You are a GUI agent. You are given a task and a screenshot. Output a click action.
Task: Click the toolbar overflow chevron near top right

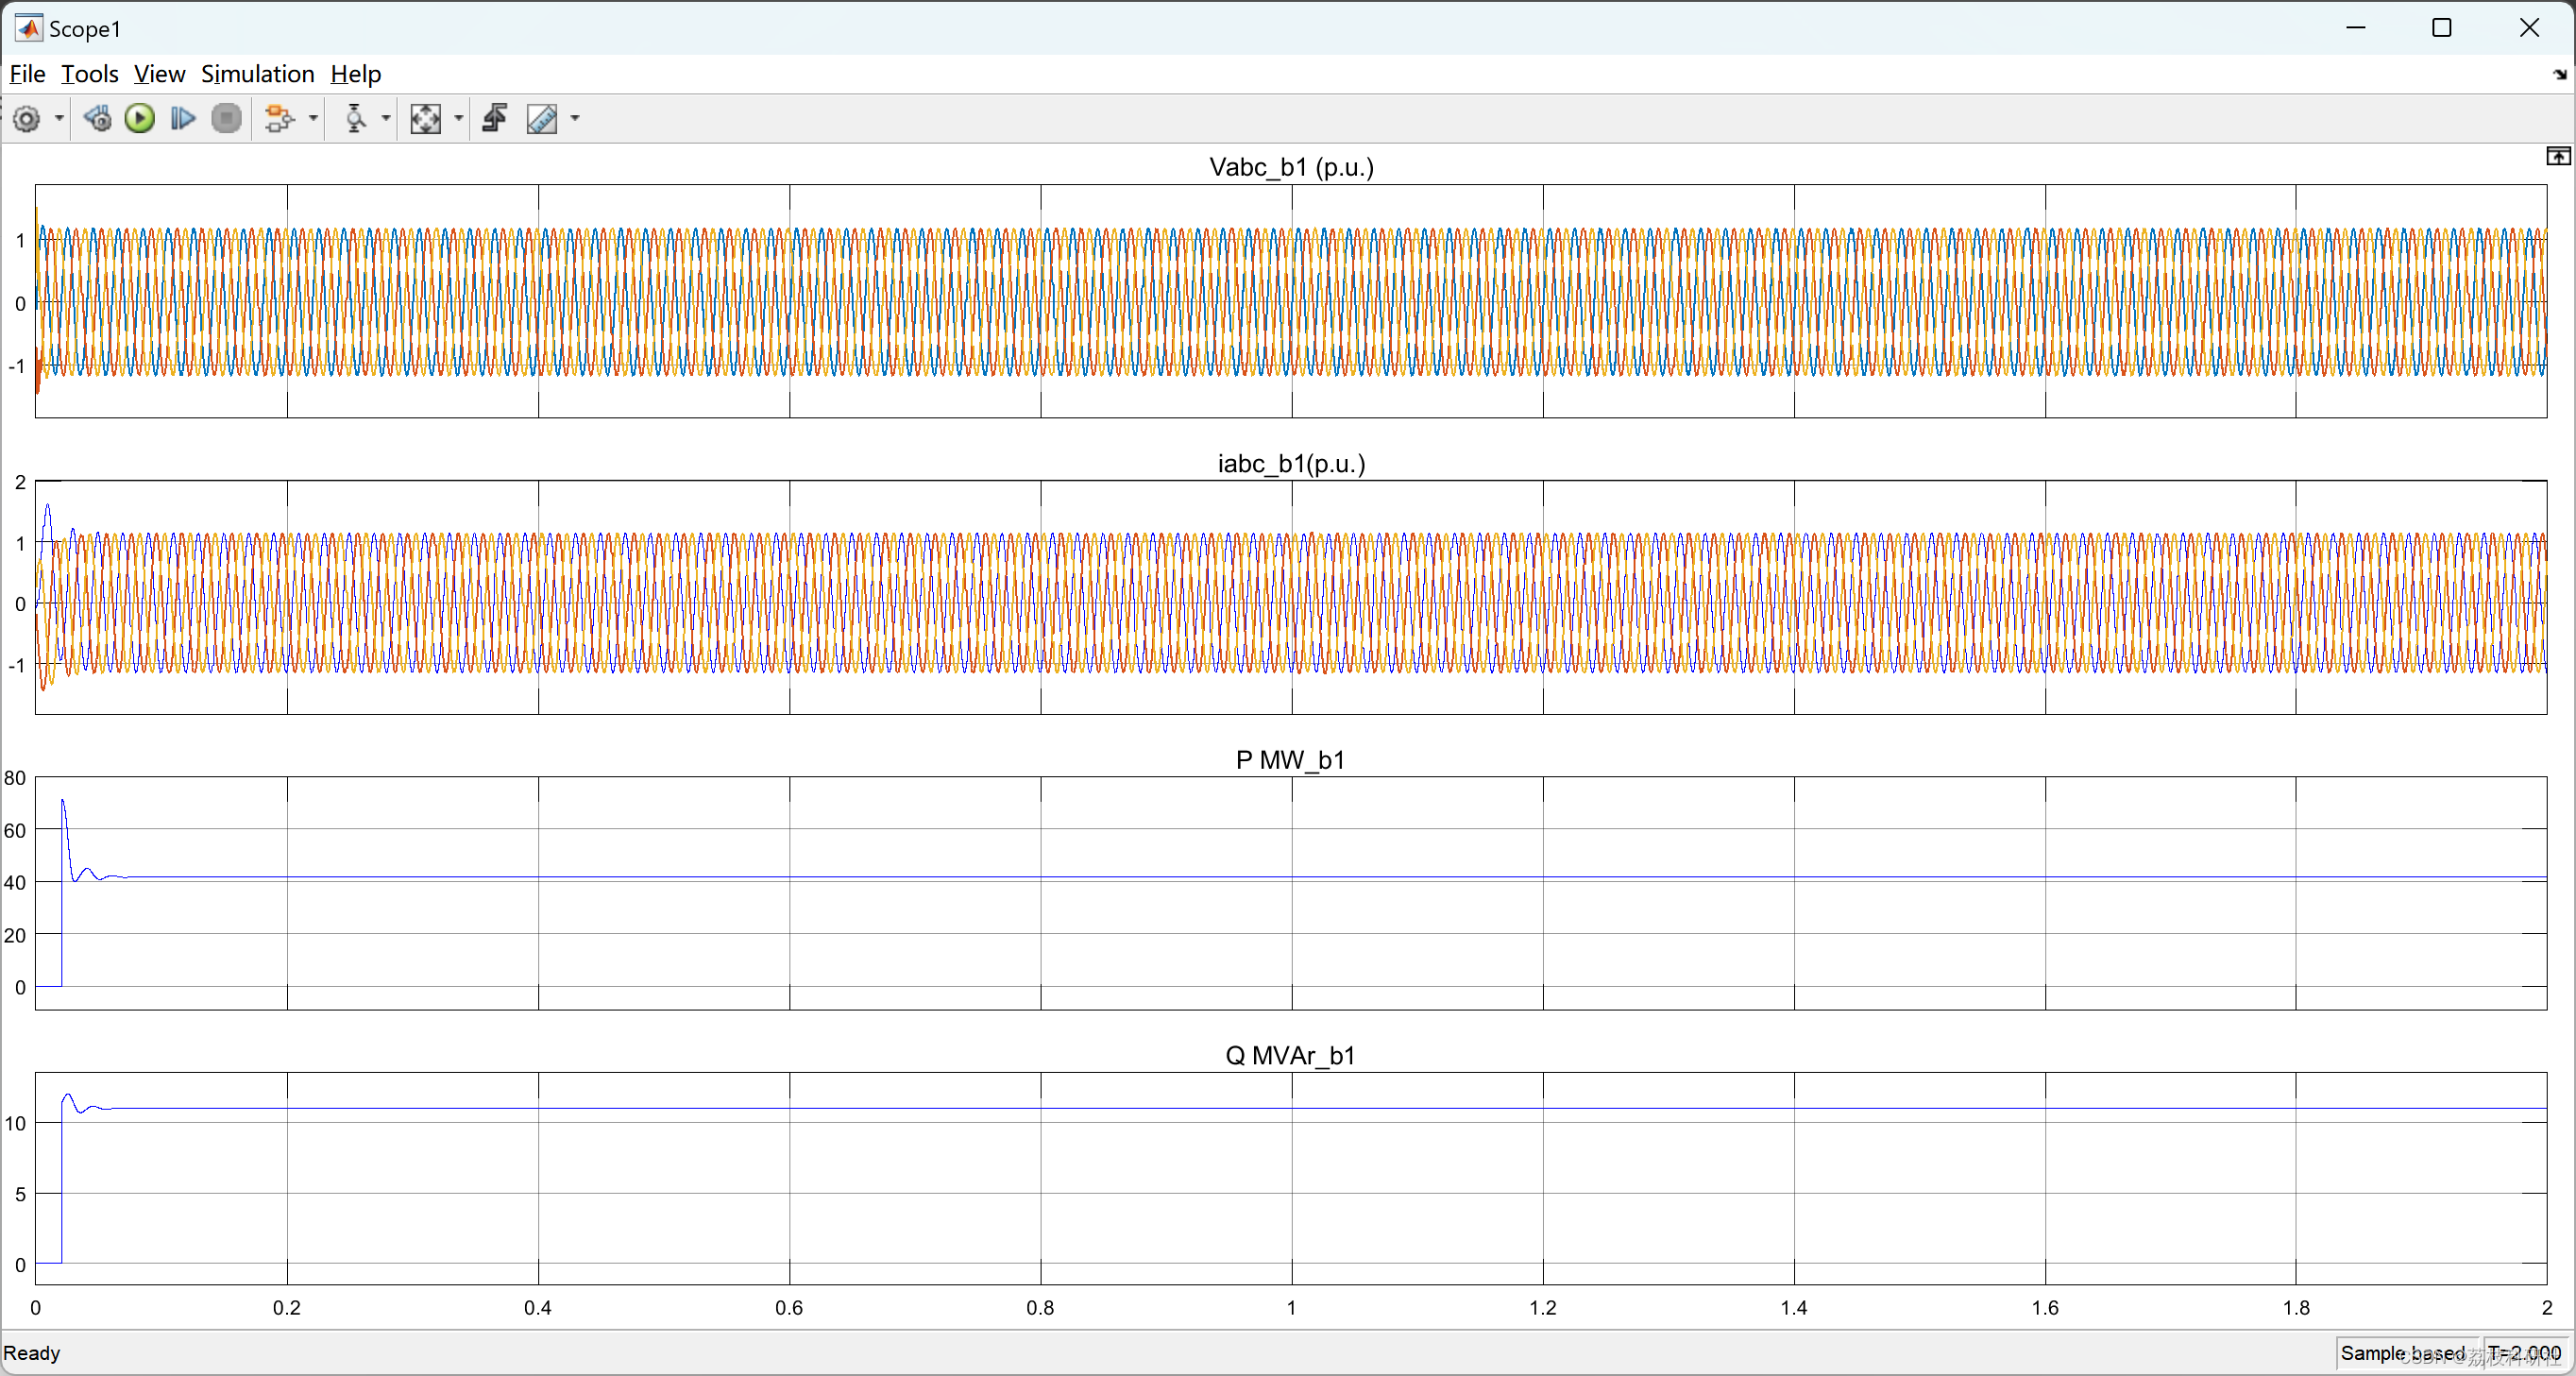click(x=2560, y=74)
